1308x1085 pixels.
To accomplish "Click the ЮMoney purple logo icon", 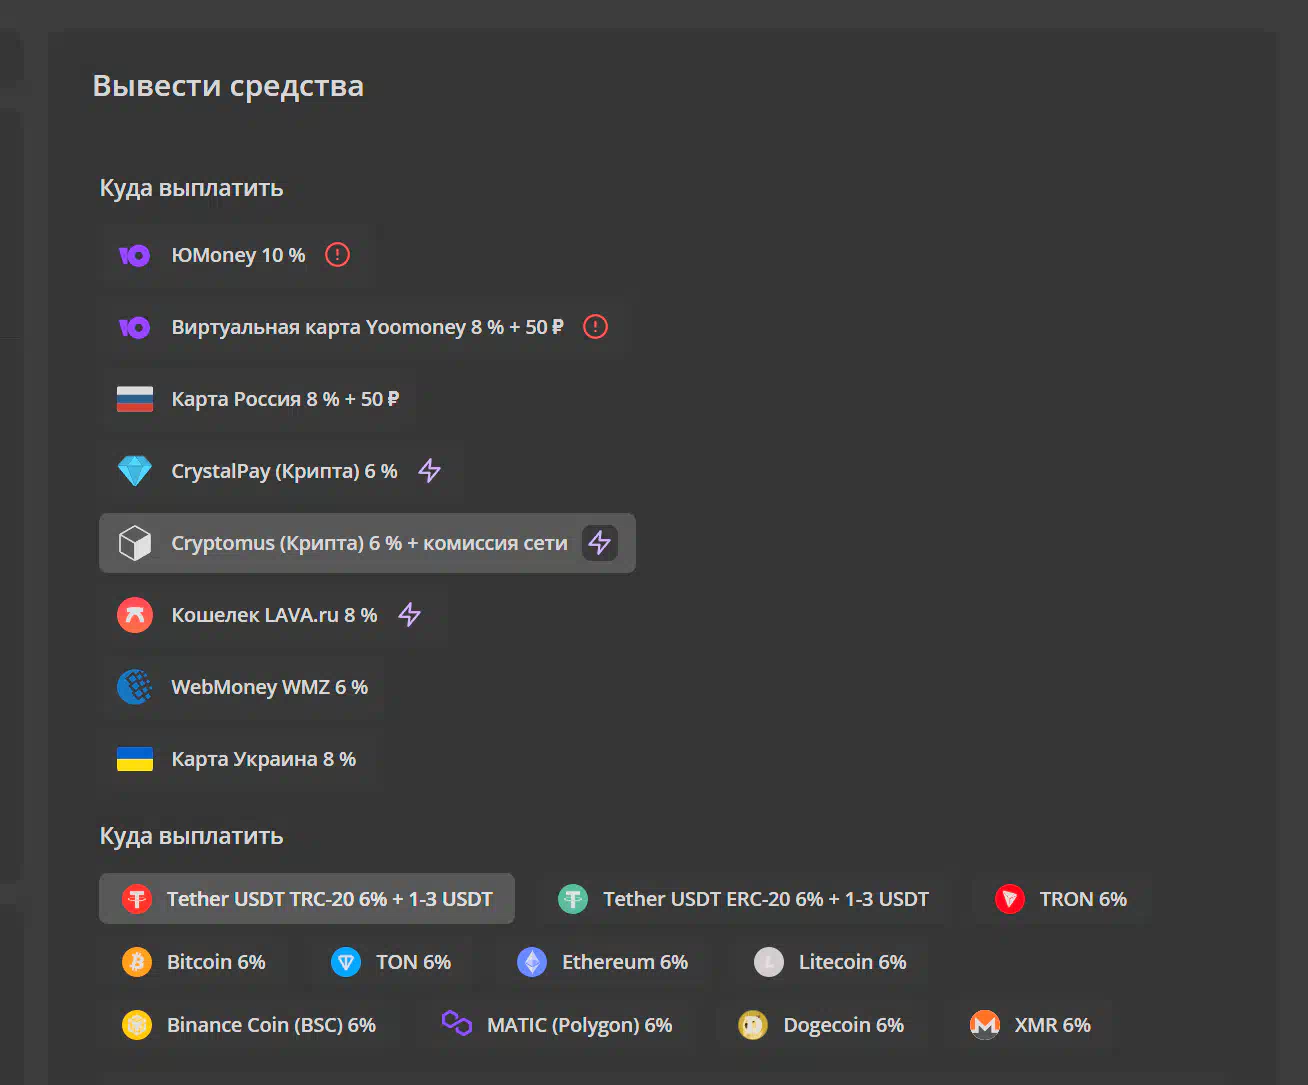I will (x=135, y=256).
